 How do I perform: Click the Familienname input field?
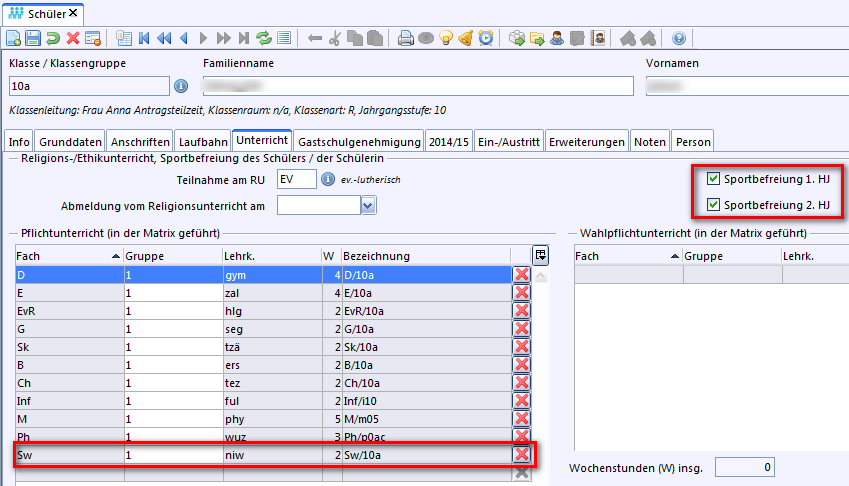[x=418, y=86]
